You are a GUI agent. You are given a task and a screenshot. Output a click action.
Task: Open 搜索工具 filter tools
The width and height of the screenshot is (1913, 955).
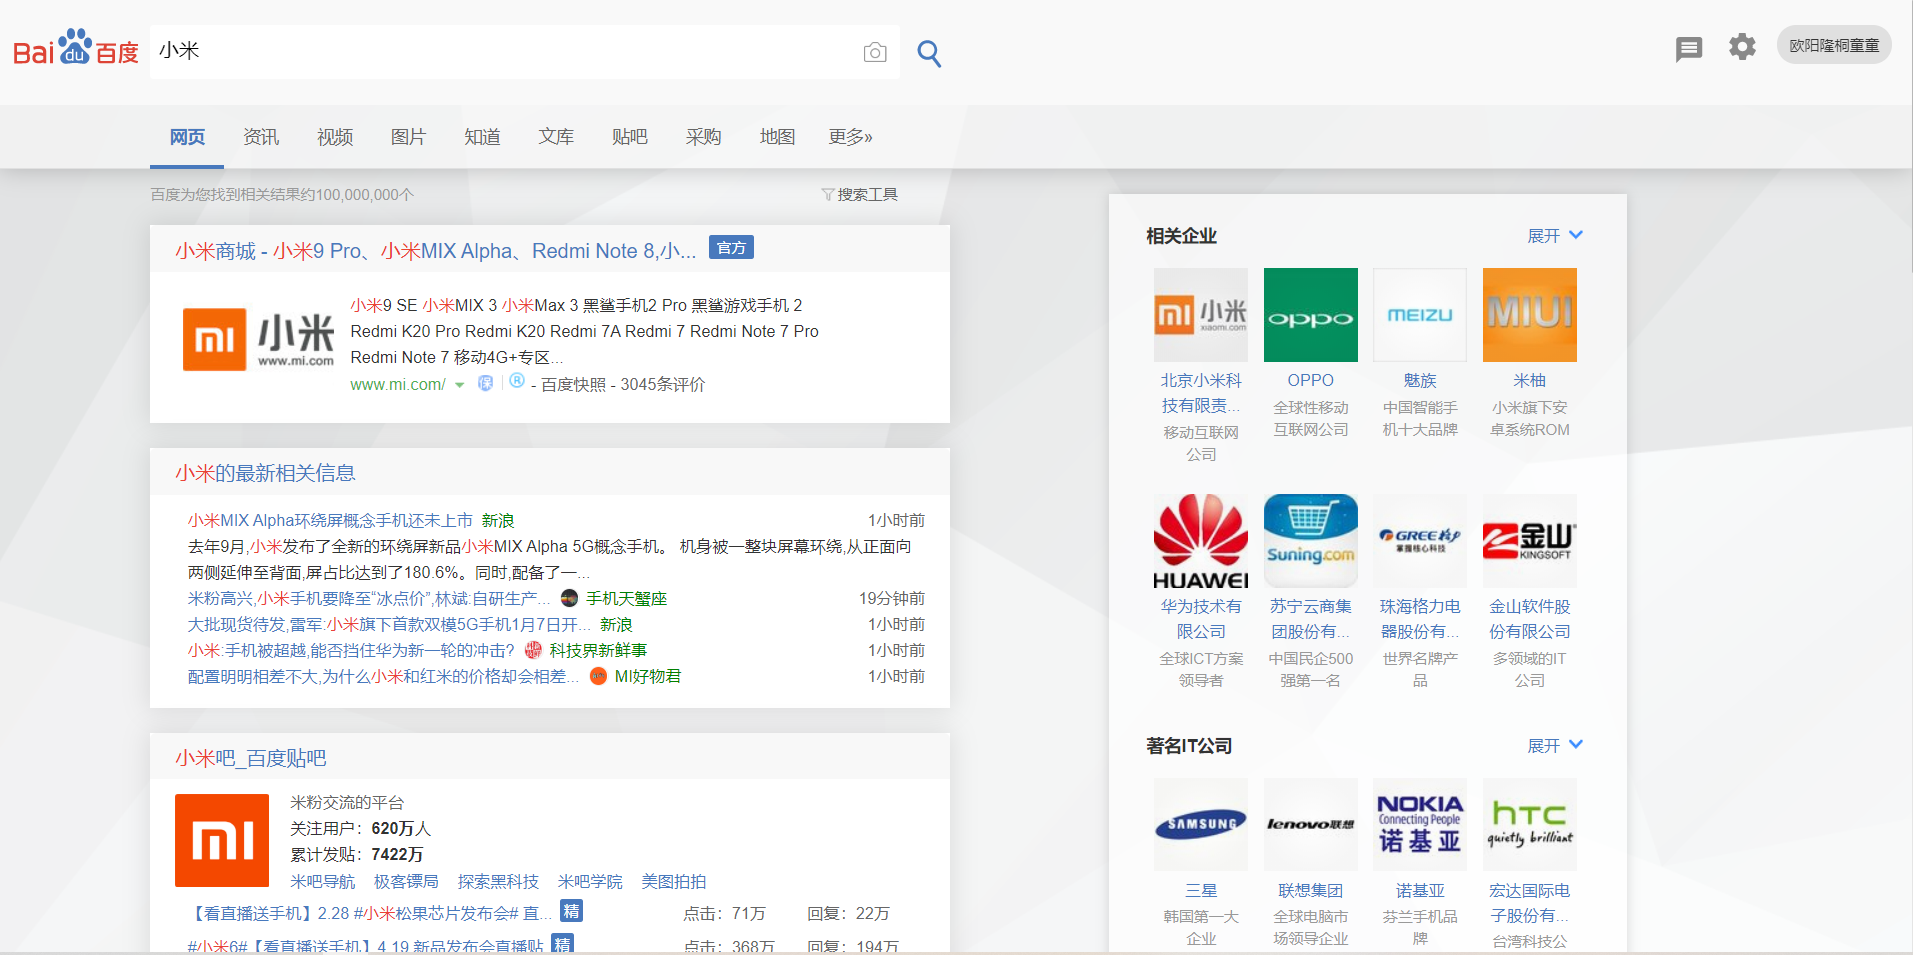[x=860, y=195]
